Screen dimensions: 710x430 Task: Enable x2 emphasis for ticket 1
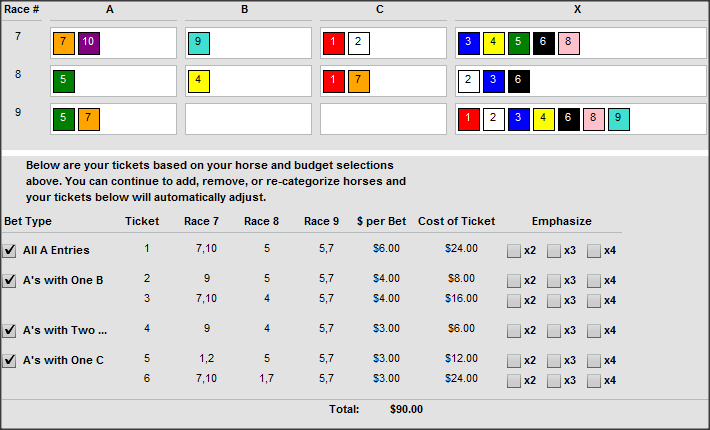coord(514,250)
